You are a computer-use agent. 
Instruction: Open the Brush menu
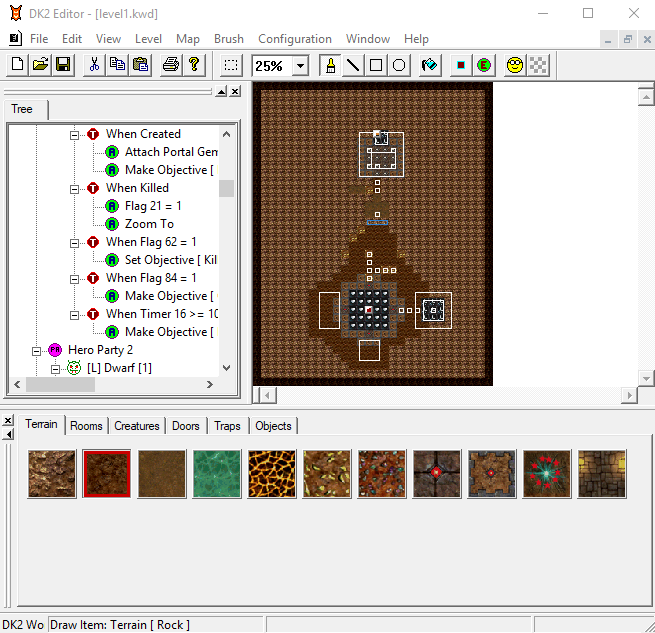[x=229, y=39]
